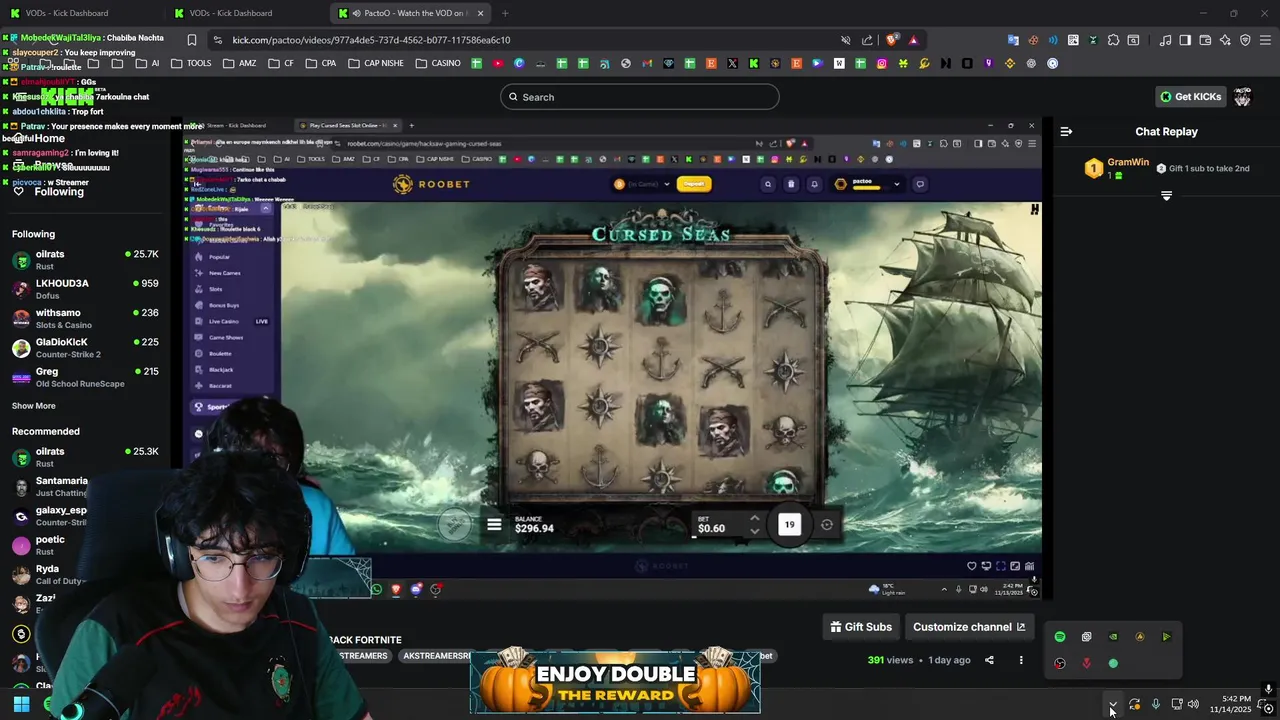Open the CASINO bookmarks folder
This screenshot has width=1280, height=720.
437,63
